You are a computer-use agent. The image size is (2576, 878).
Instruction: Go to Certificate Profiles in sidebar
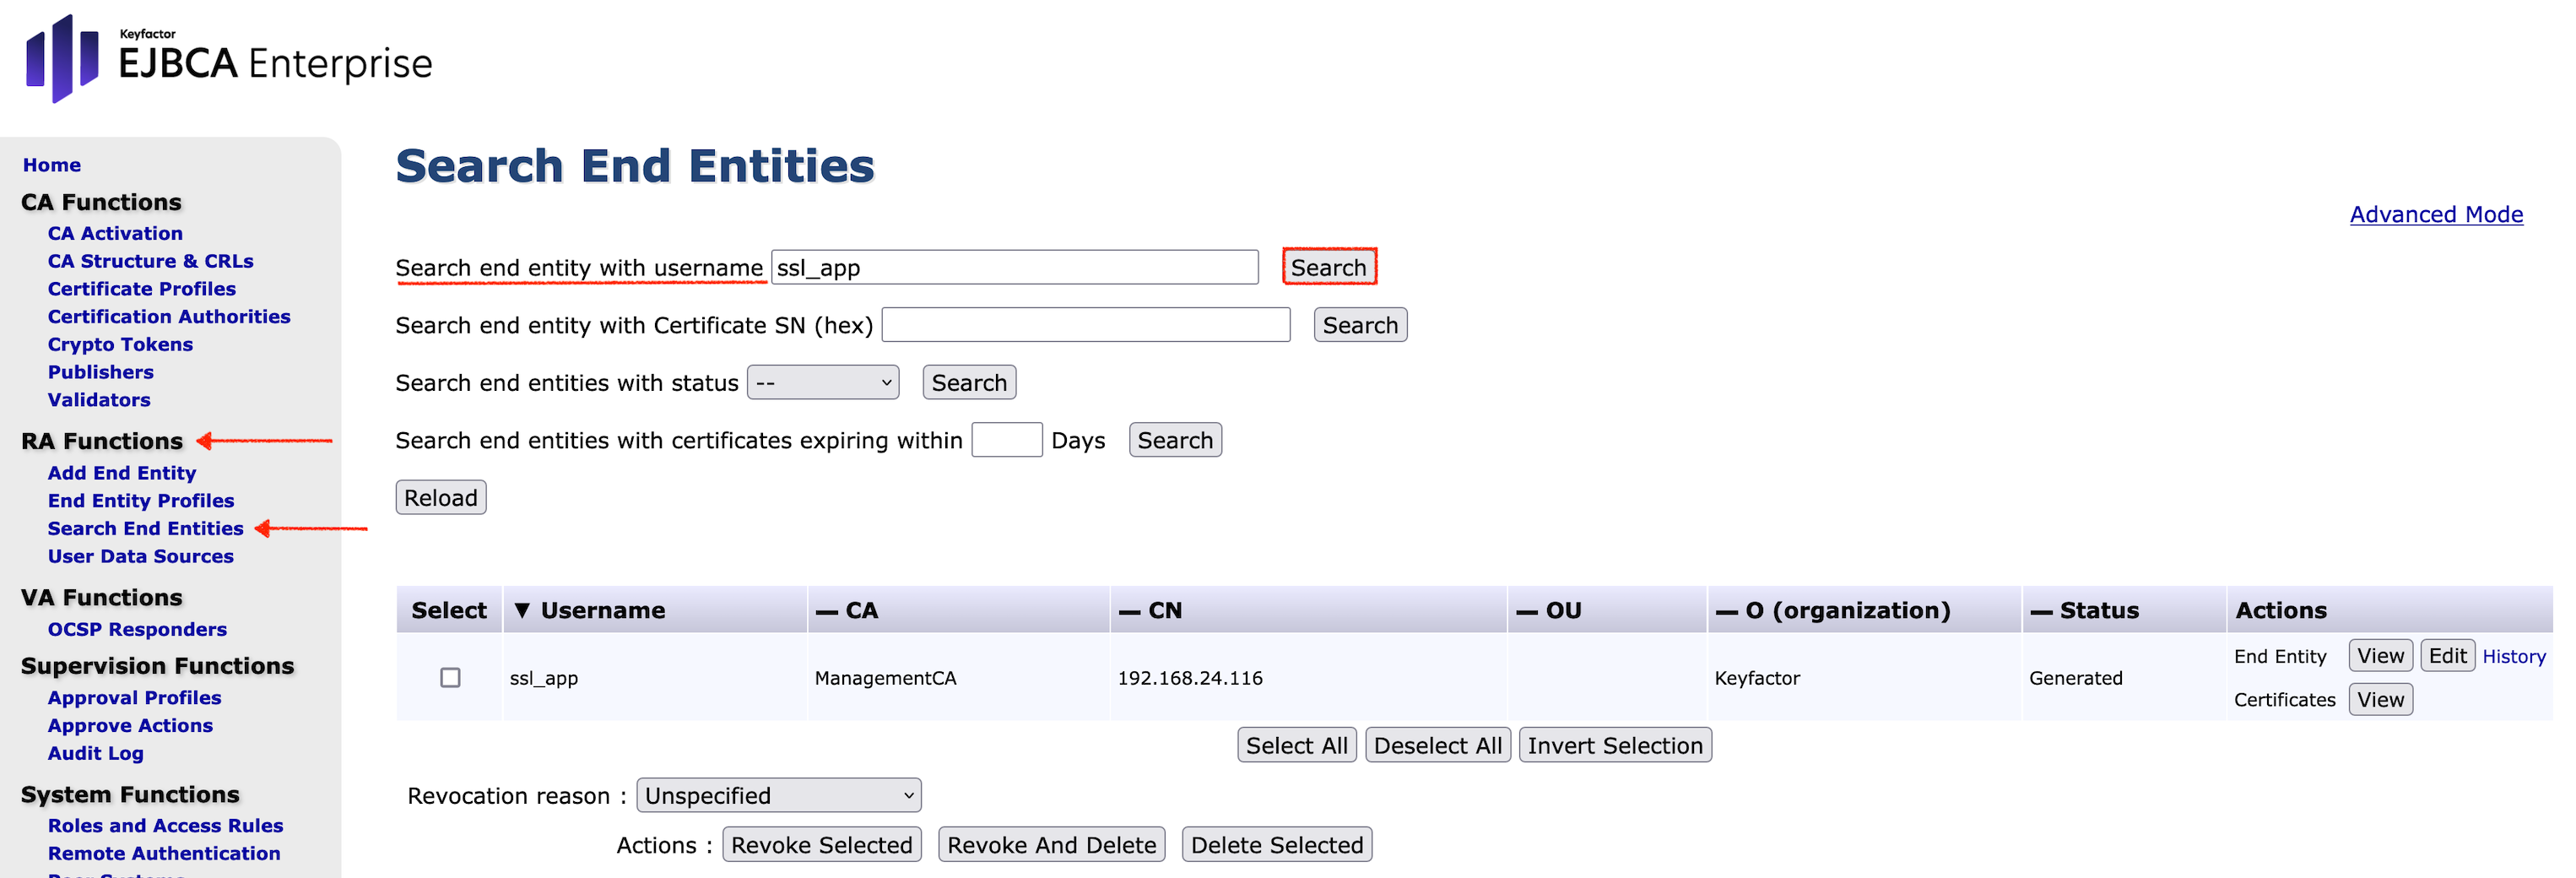(x=141, y=288)
